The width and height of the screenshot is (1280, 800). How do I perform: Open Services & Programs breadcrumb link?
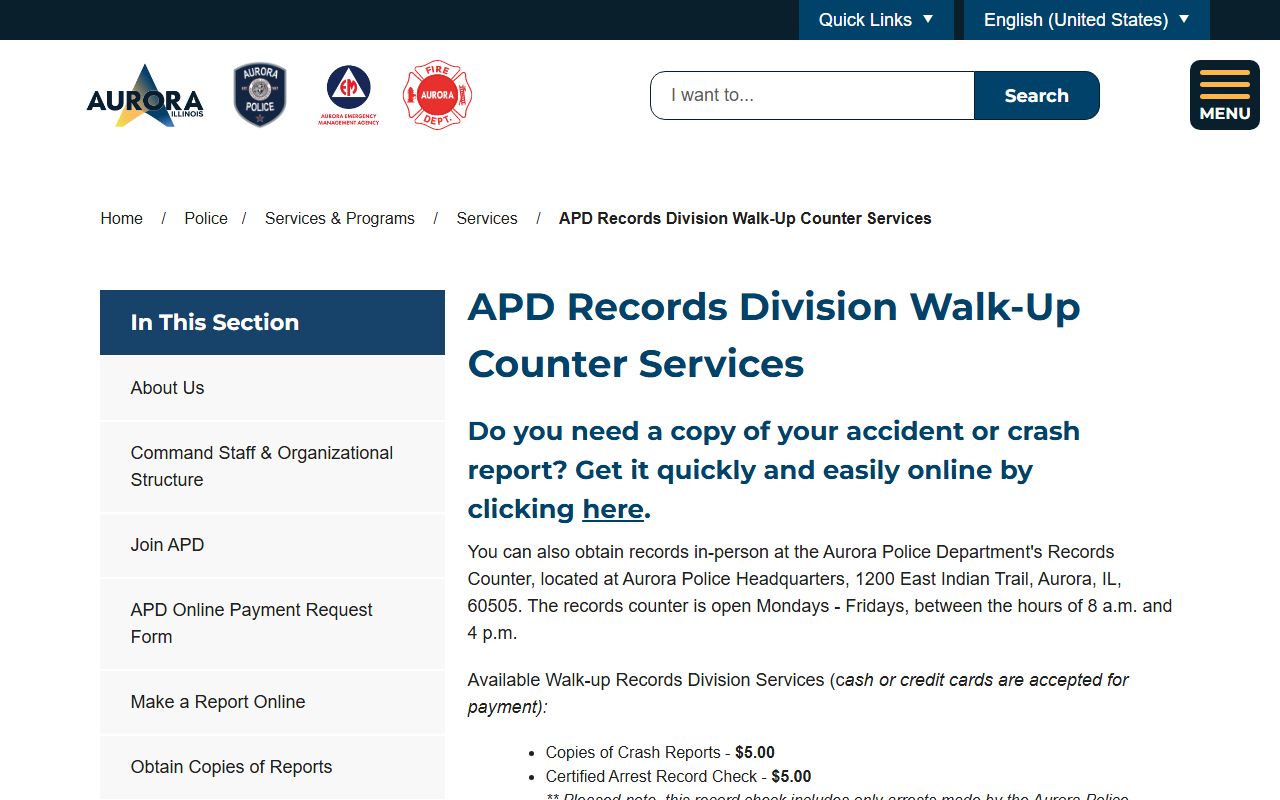point(340,218)
